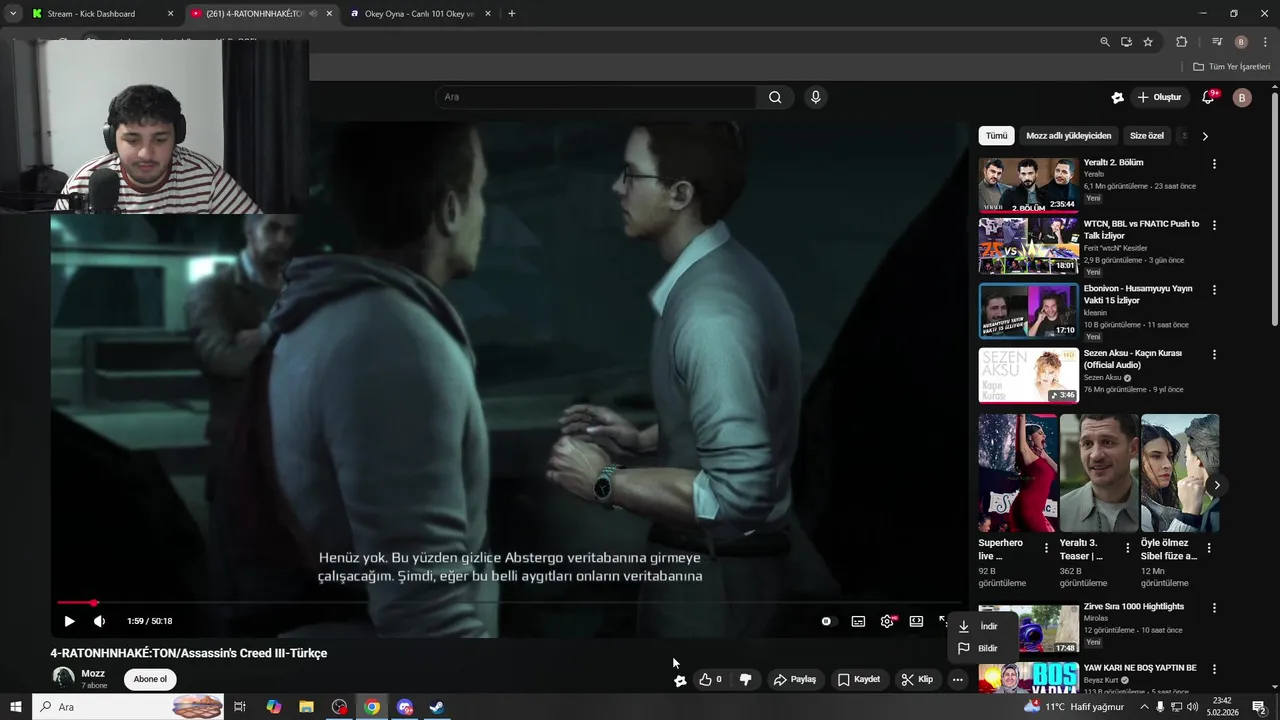The width and height of the screenshot is (1280, 720).
Task: Open Chrome zoom magnifier icon in address bar
Action: click(1104, 42)
